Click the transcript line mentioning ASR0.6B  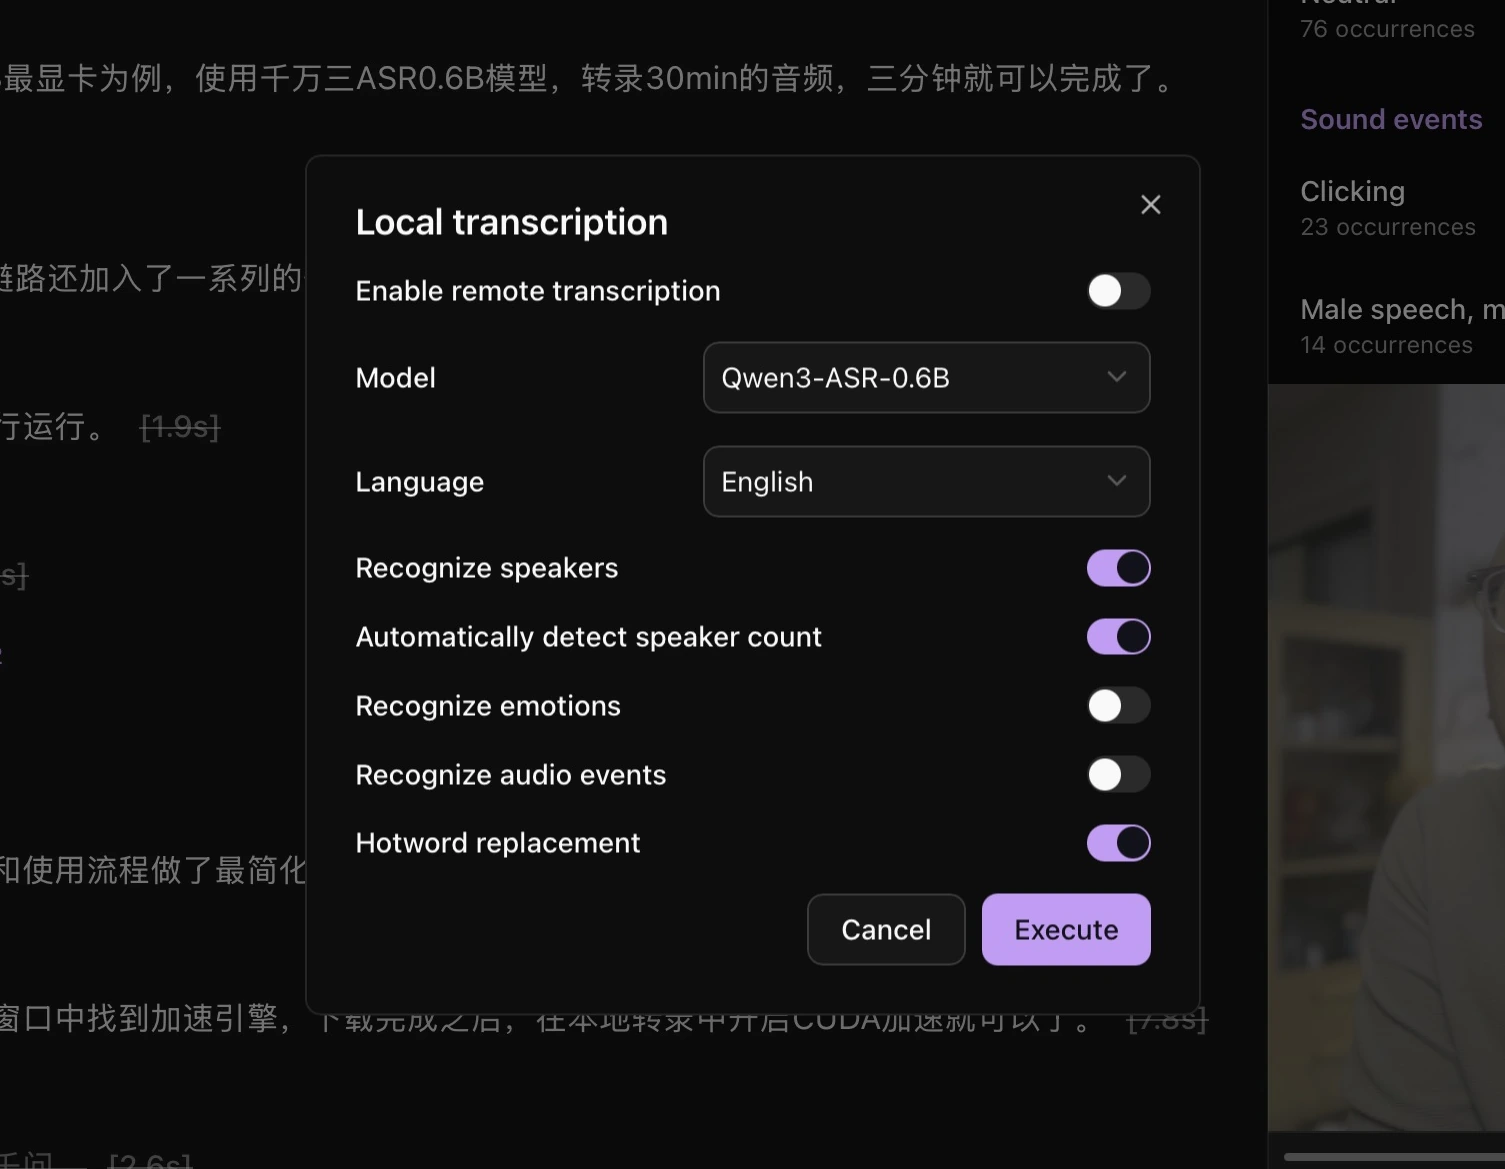point(588,78)
